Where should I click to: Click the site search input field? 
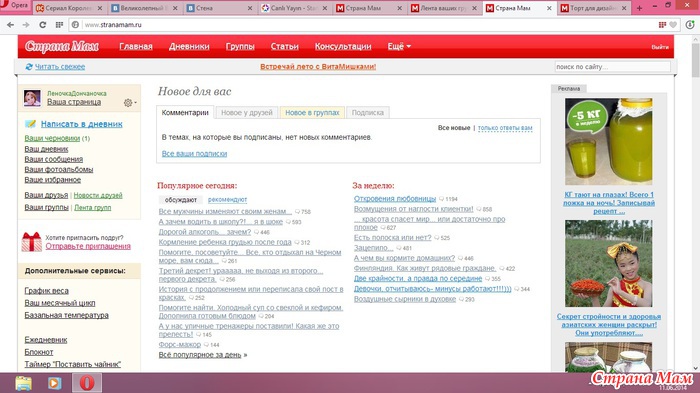(612, 67)
